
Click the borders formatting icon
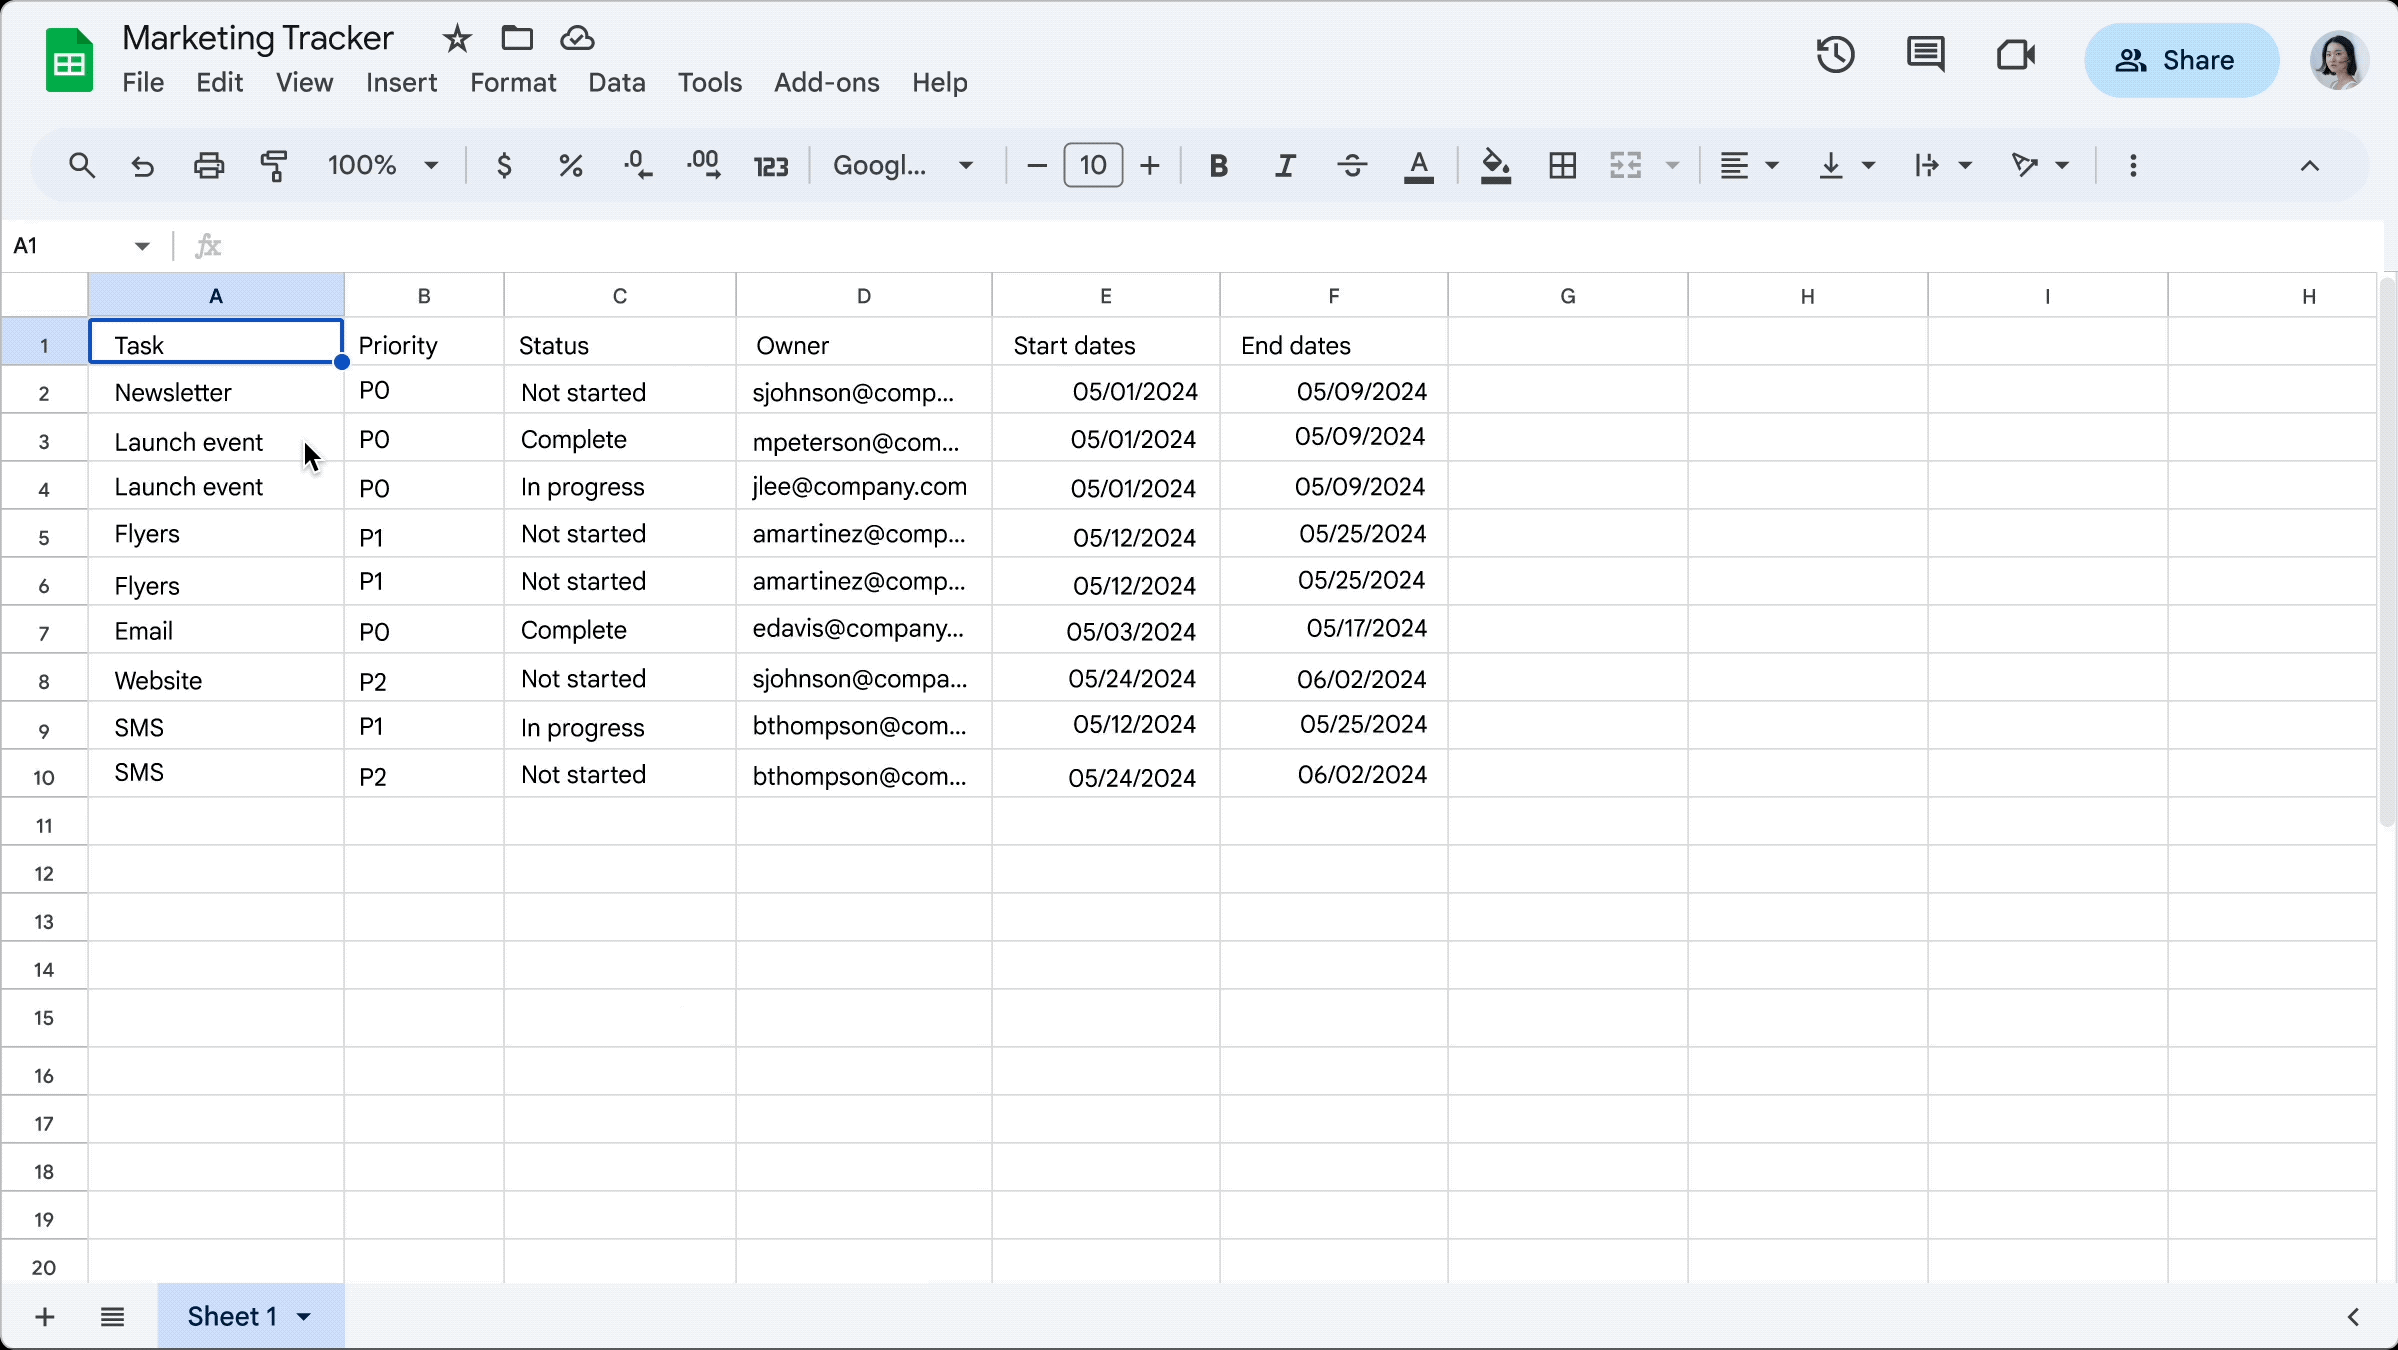(1560, 165)
